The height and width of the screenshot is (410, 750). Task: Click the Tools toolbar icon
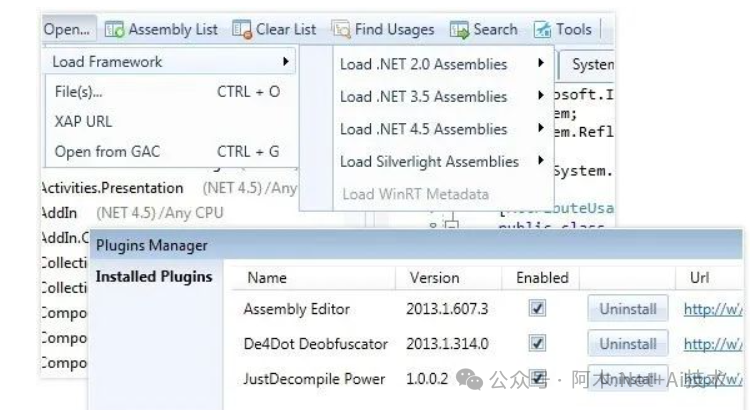pyautogui.click(x=543, y=30)
